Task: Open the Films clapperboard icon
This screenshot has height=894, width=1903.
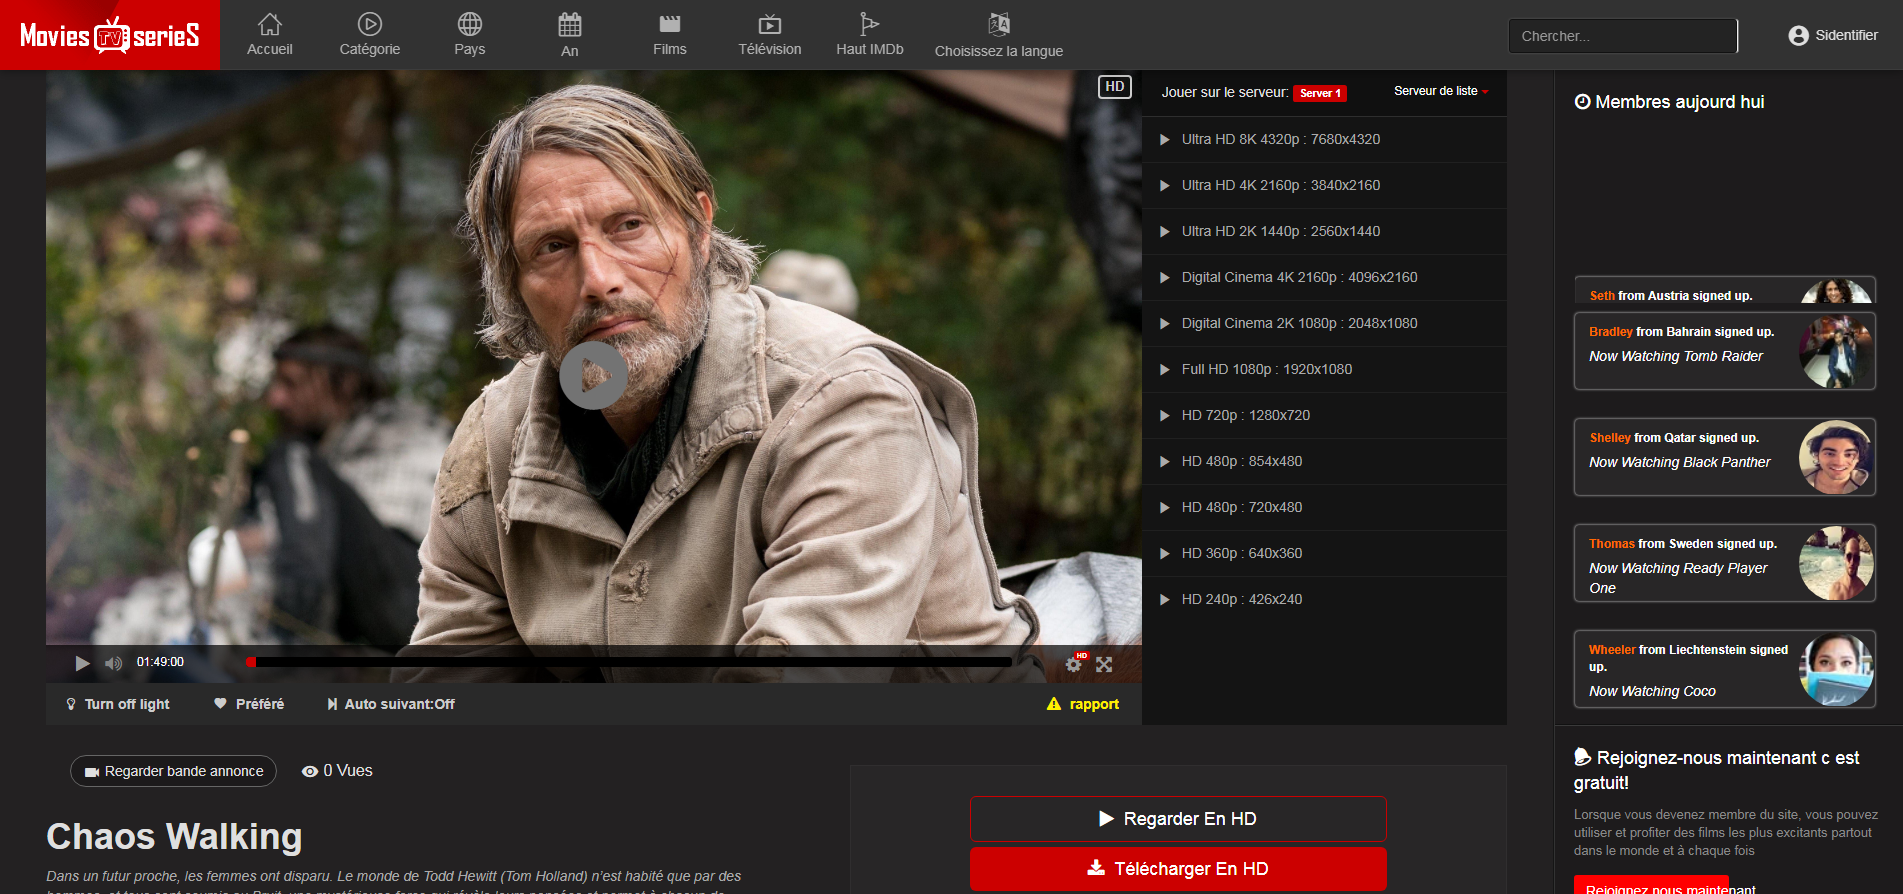Action: [x=670, y=24]
